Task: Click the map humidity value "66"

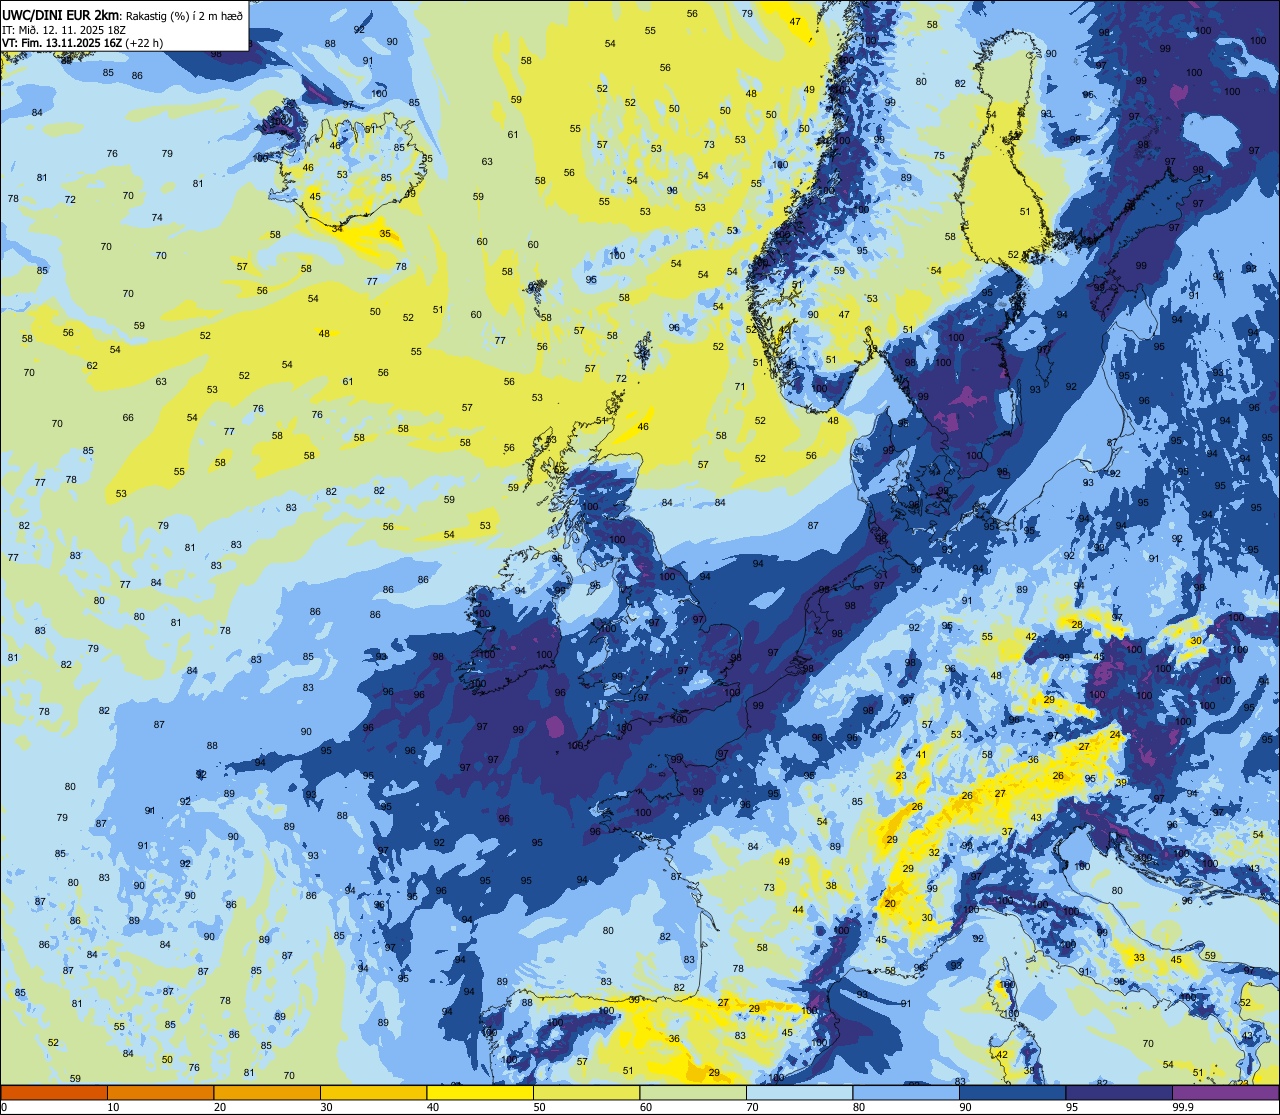Action: pyautogui.click(x=128, y=418)
